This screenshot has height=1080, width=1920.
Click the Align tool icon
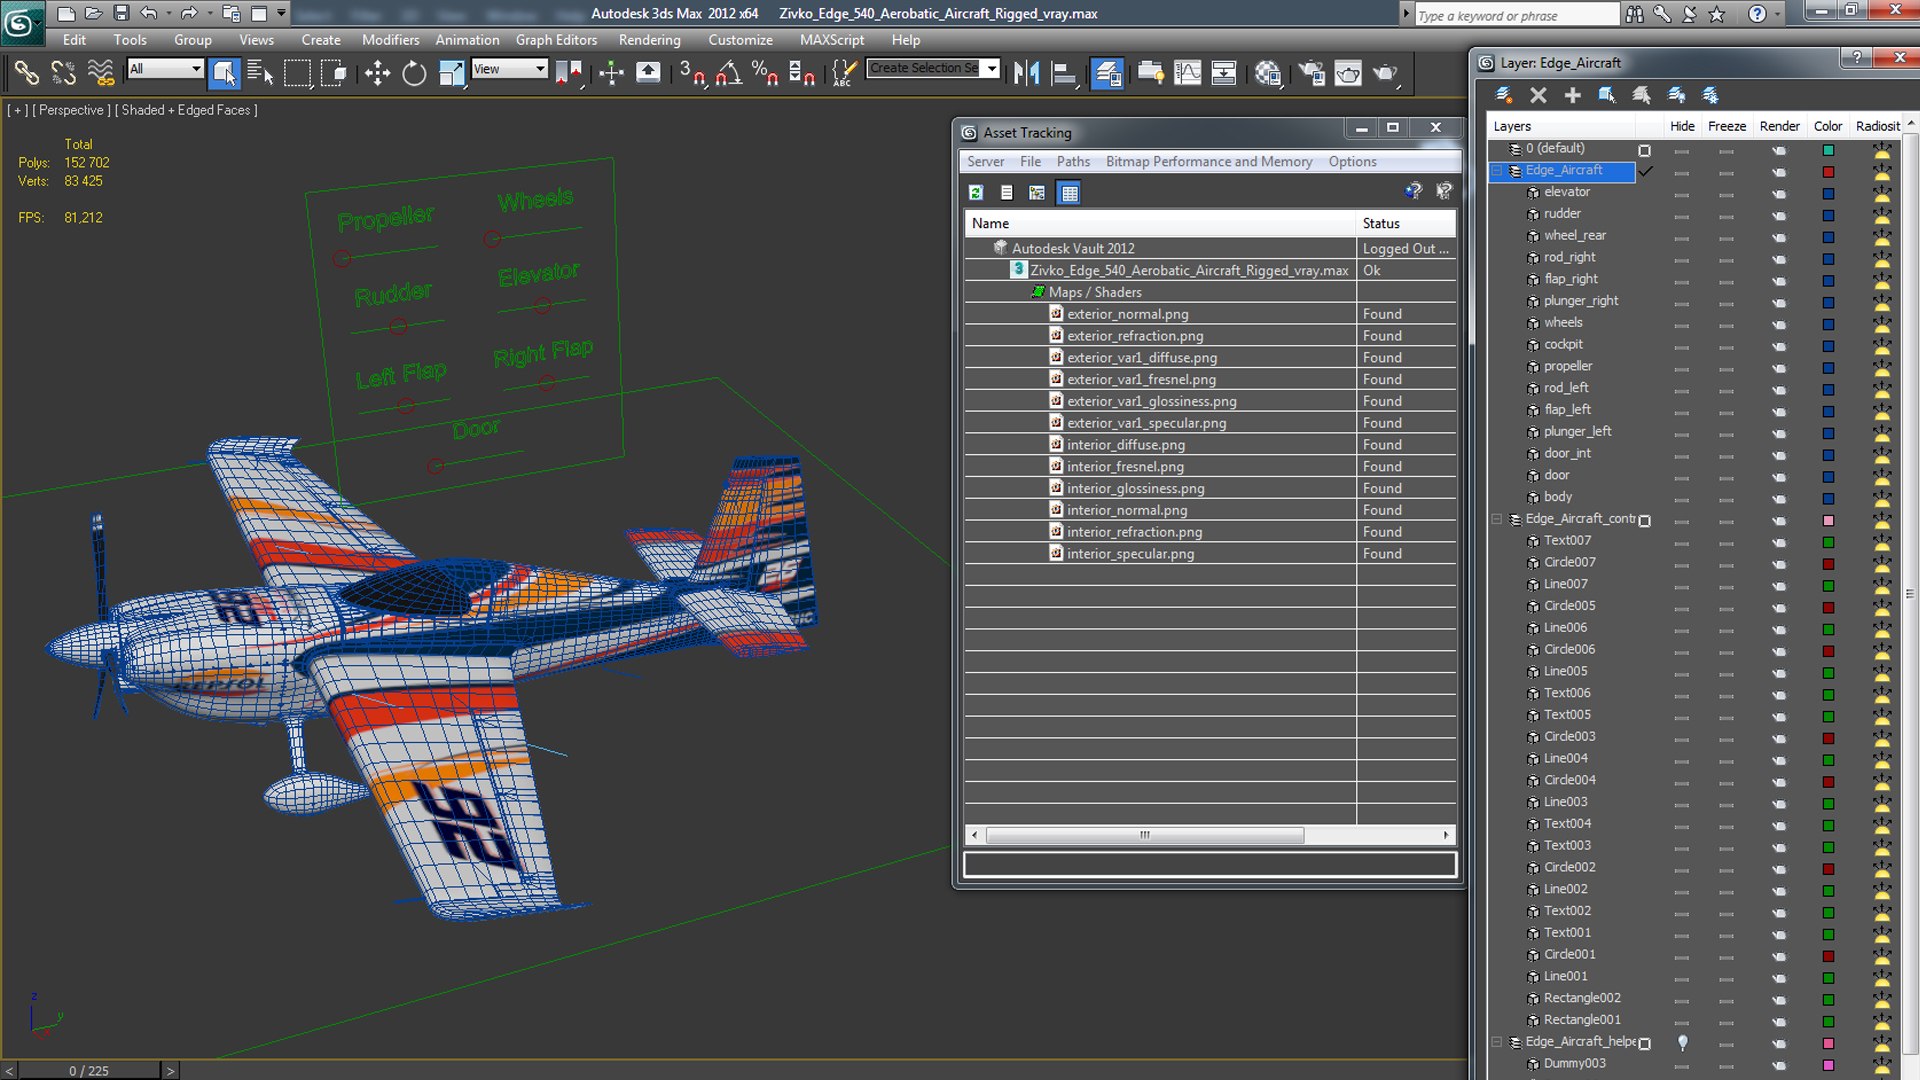pos(1064,73)
